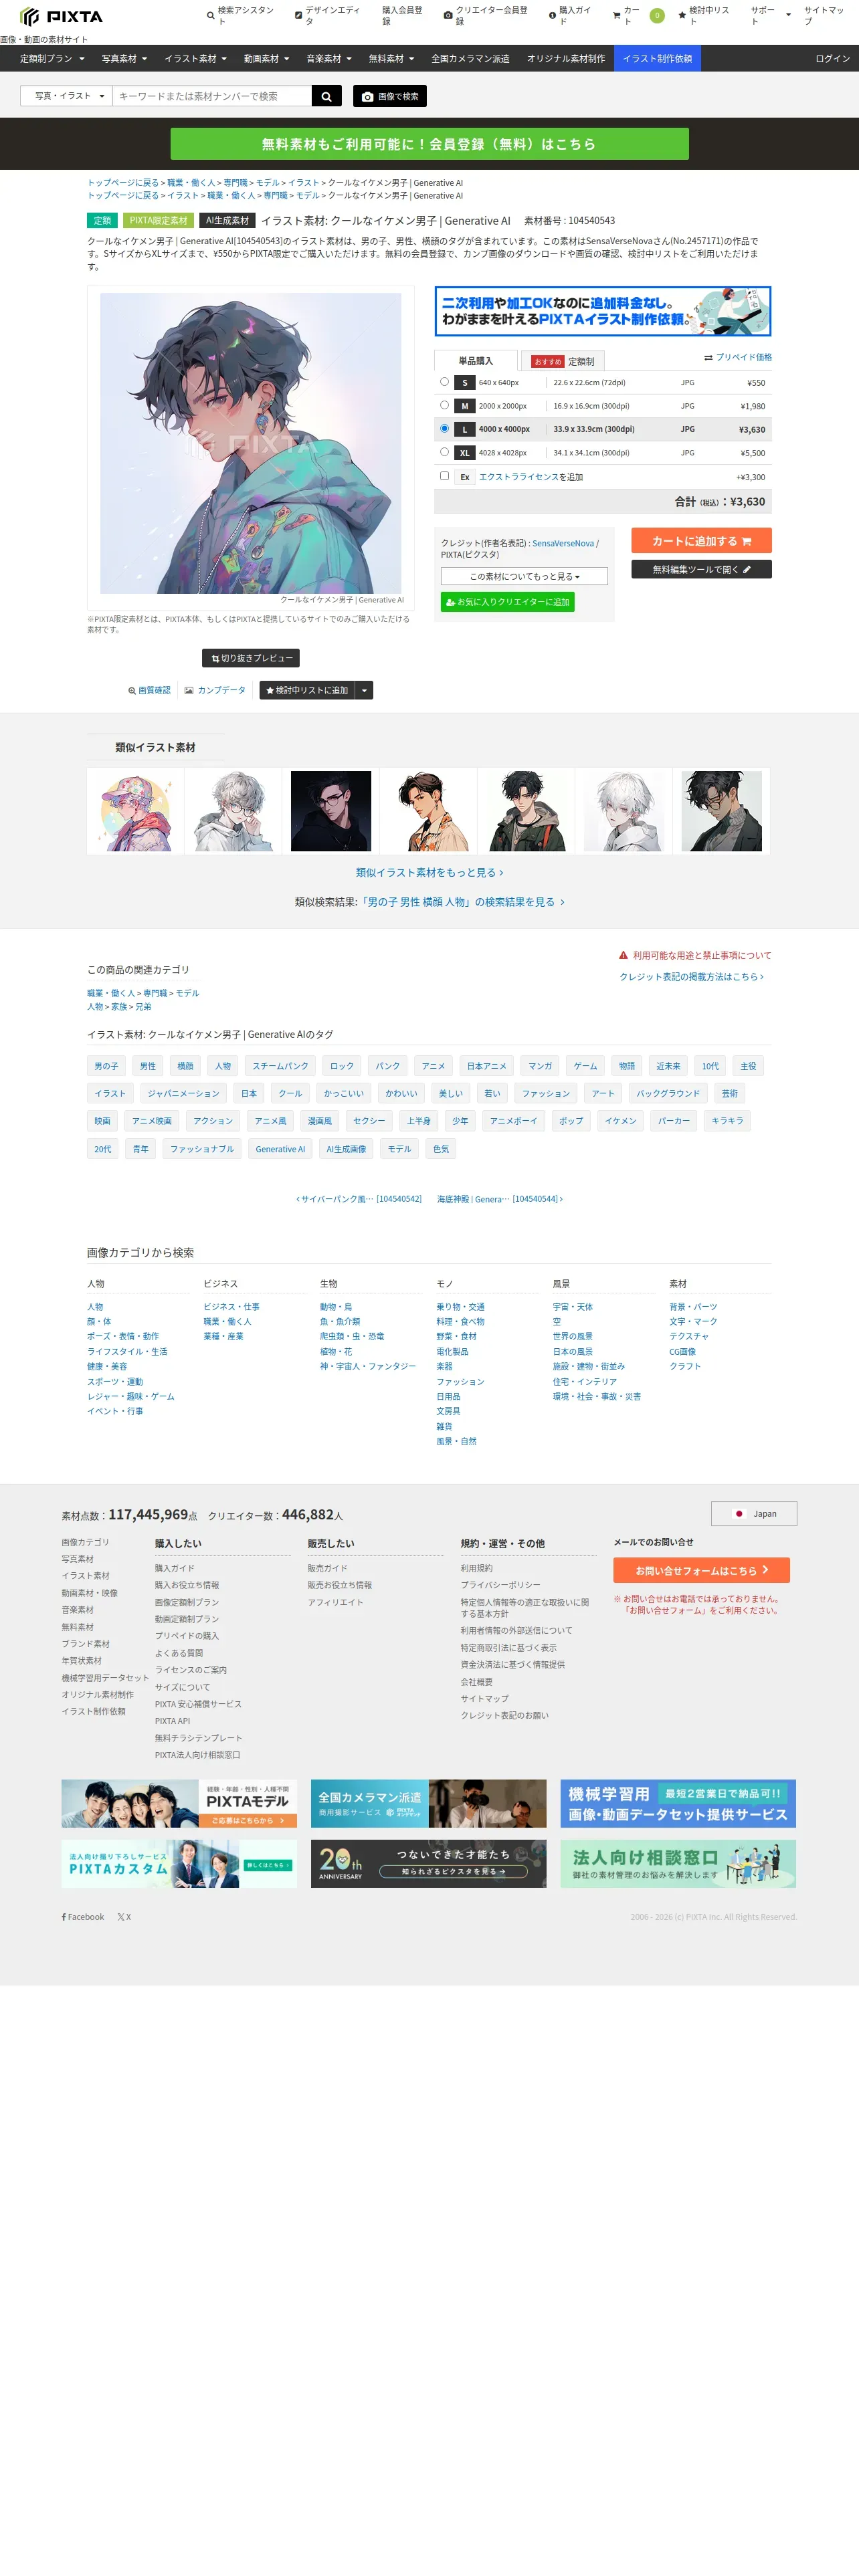Open similar thumbnail of boy with colorful cap
Image resolution: width=859 pixels, height=2576 pixels.
135,811
